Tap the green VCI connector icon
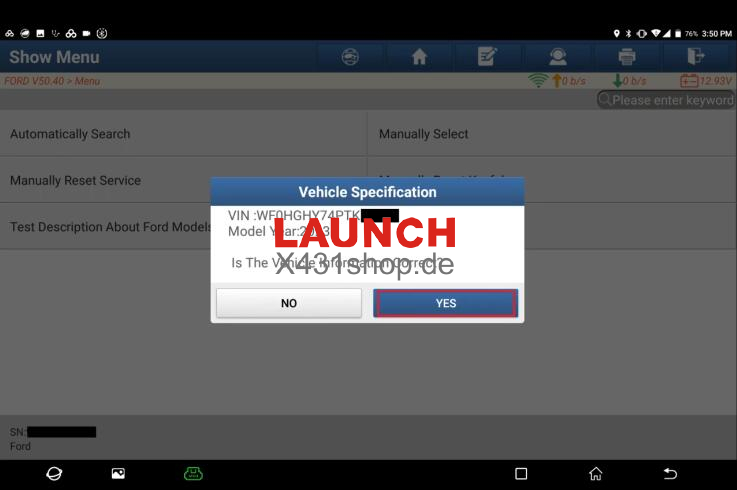The image size is (737, 490). pos(192,473)
